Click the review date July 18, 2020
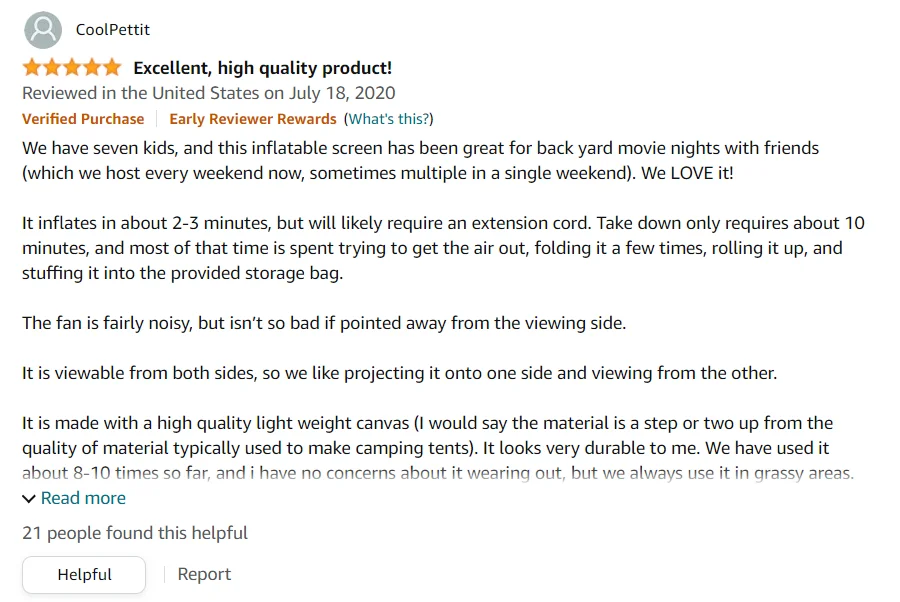The height and width of the screenshot is (602, 900). point(208,93)
